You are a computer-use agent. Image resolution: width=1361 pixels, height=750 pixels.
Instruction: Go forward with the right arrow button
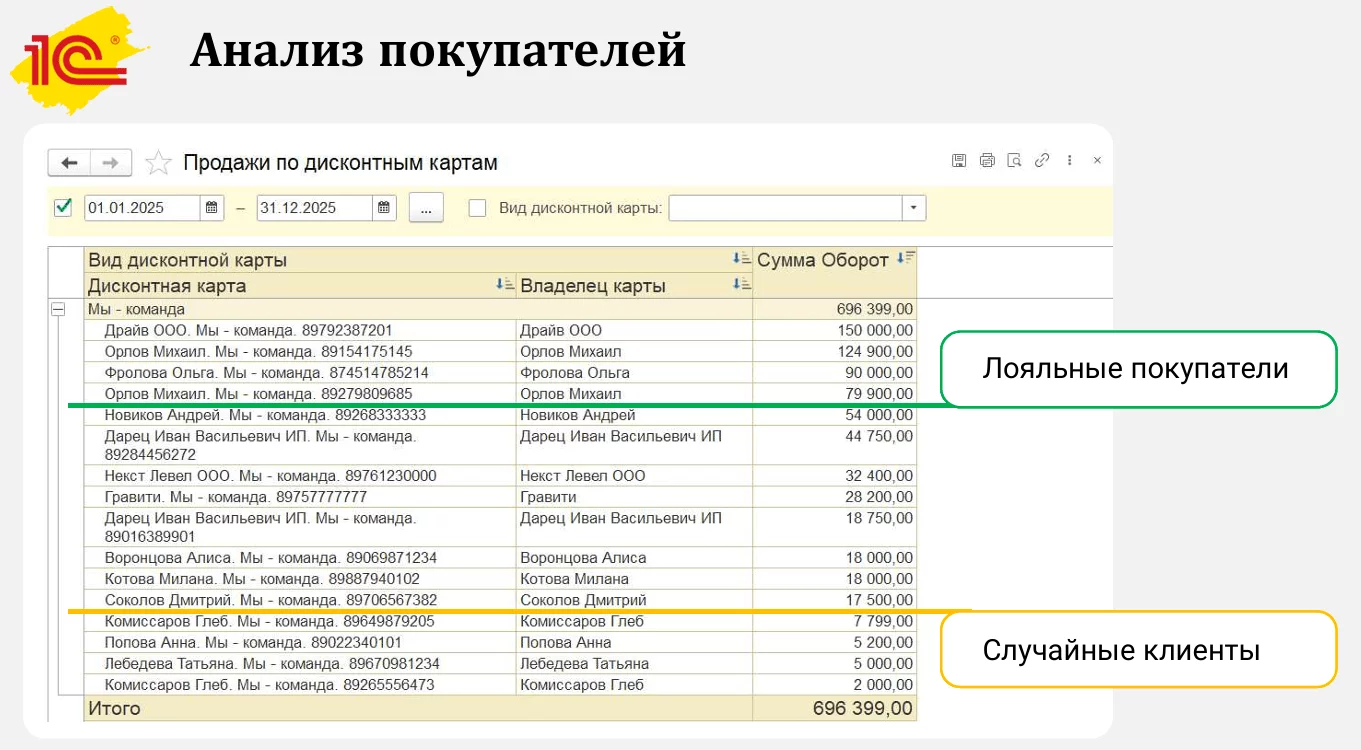click(x=111, y=163)
